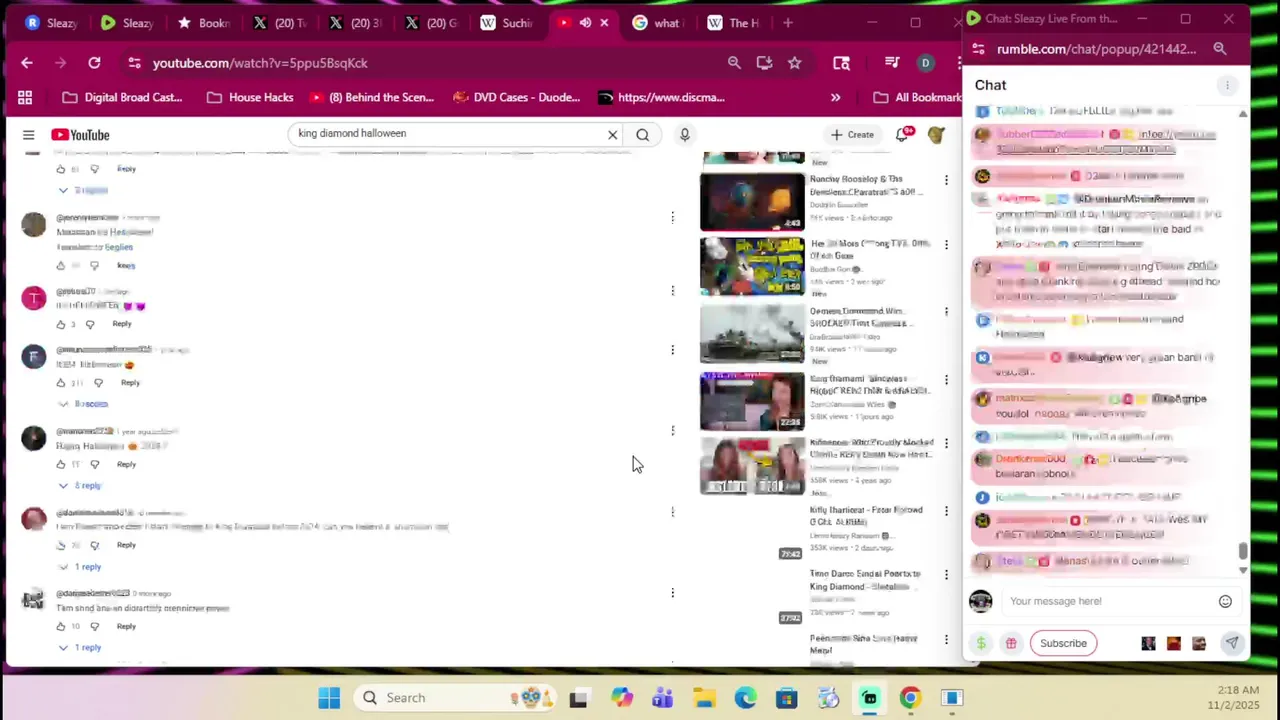The image size is (1280, 720).
Task: Open the YouTube account avatar menu
Action: [x=936, y=134]
